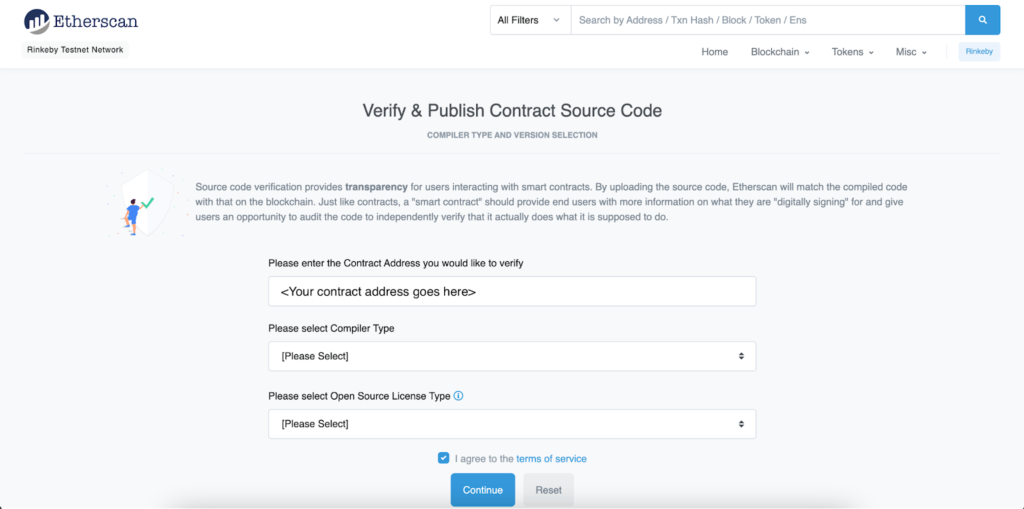The image size is (1024, 509).
Task: Open the Misc navigation menu
Action: tap(911, 52)
